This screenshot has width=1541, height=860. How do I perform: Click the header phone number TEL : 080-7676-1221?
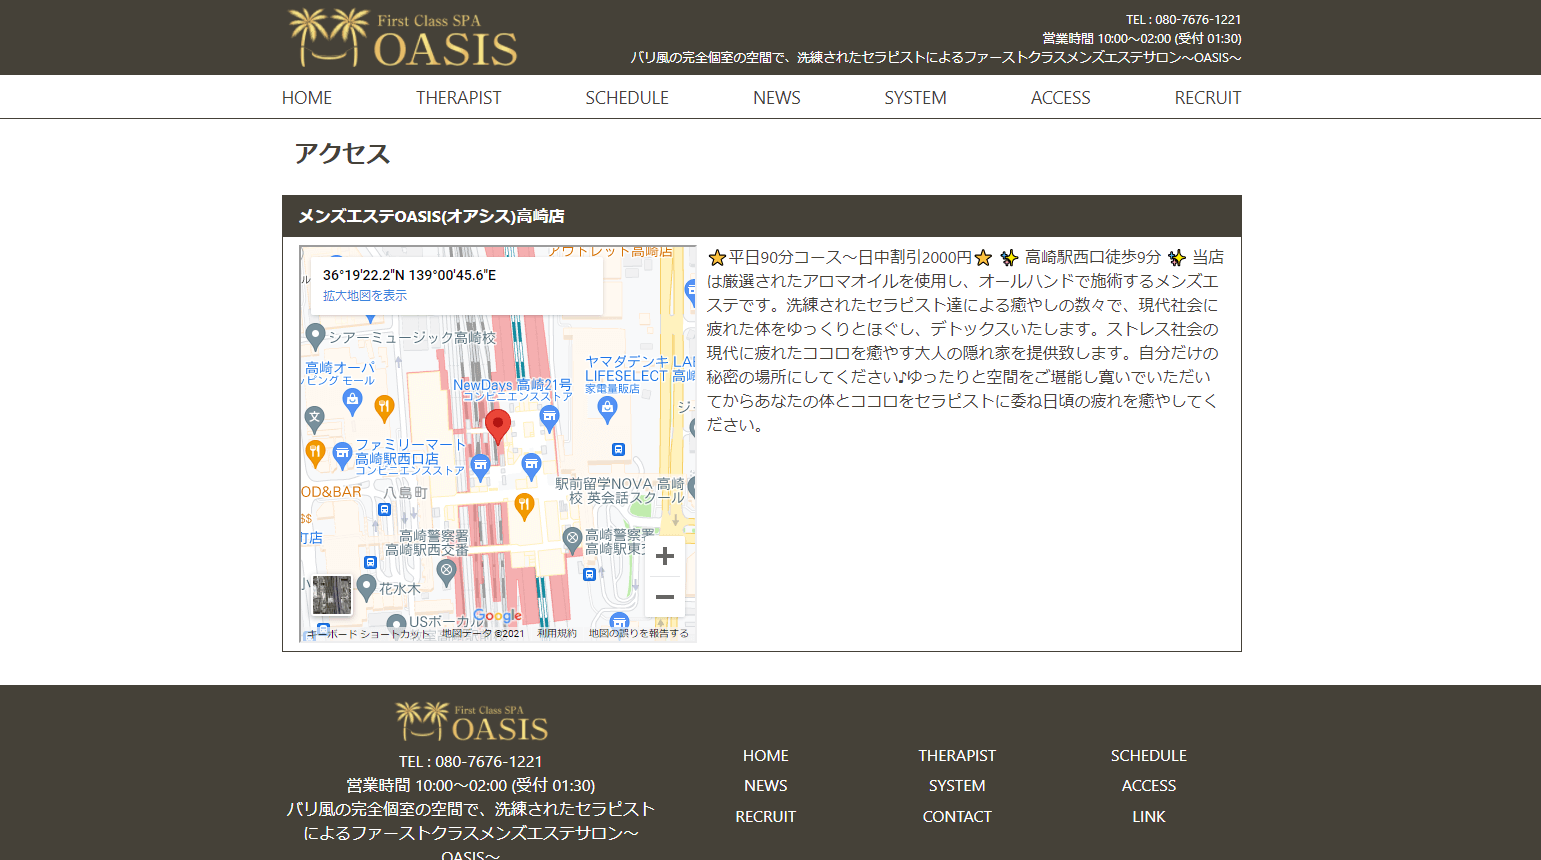(1183, 19)
